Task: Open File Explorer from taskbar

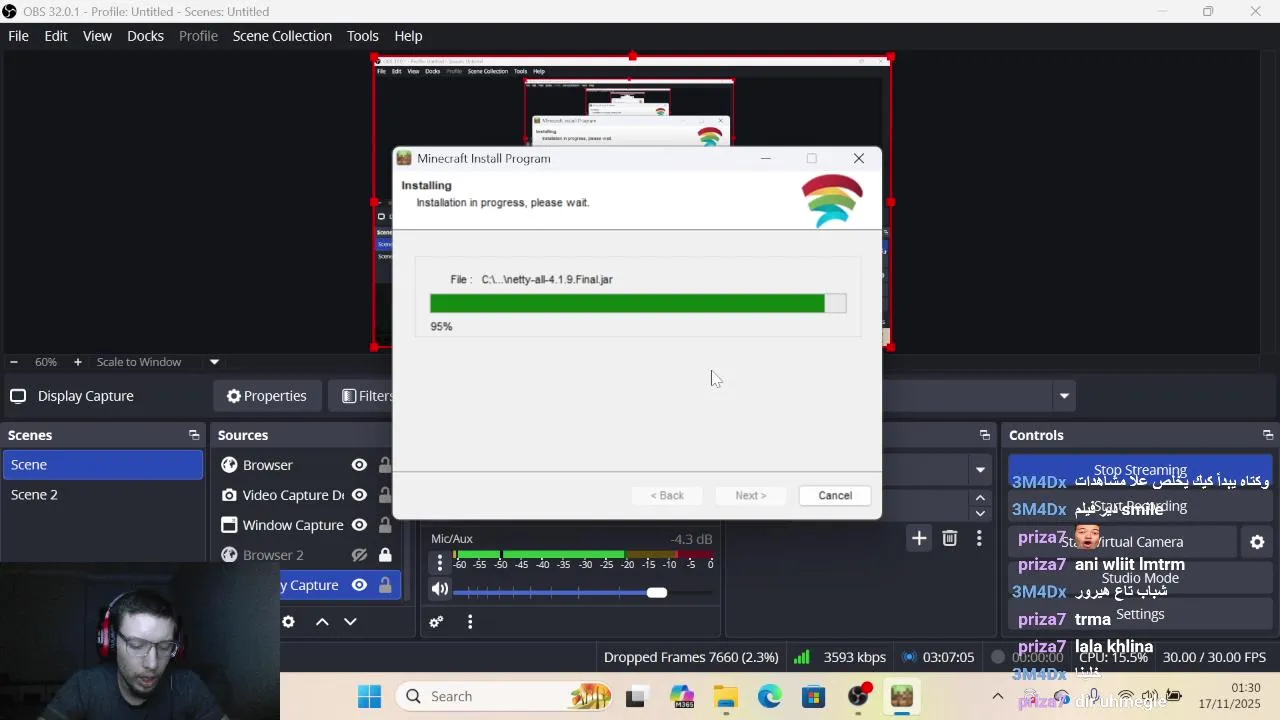Action: coord(726,696)
